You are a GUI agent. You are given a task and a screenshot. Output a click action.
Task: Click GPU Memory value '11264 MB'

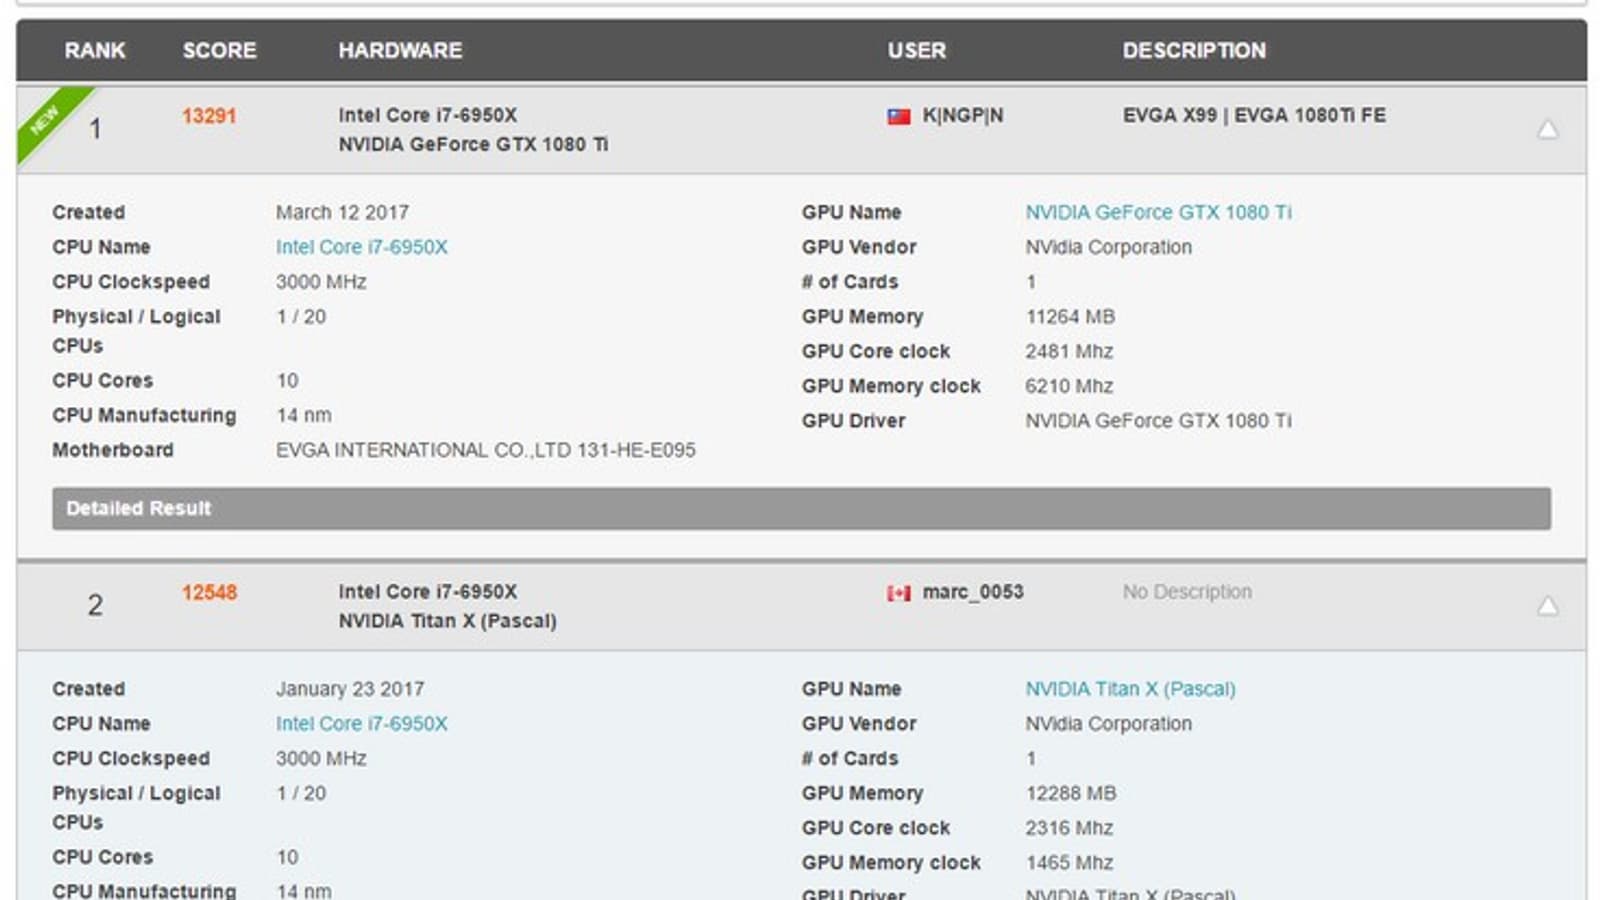tap(1070, 317)
